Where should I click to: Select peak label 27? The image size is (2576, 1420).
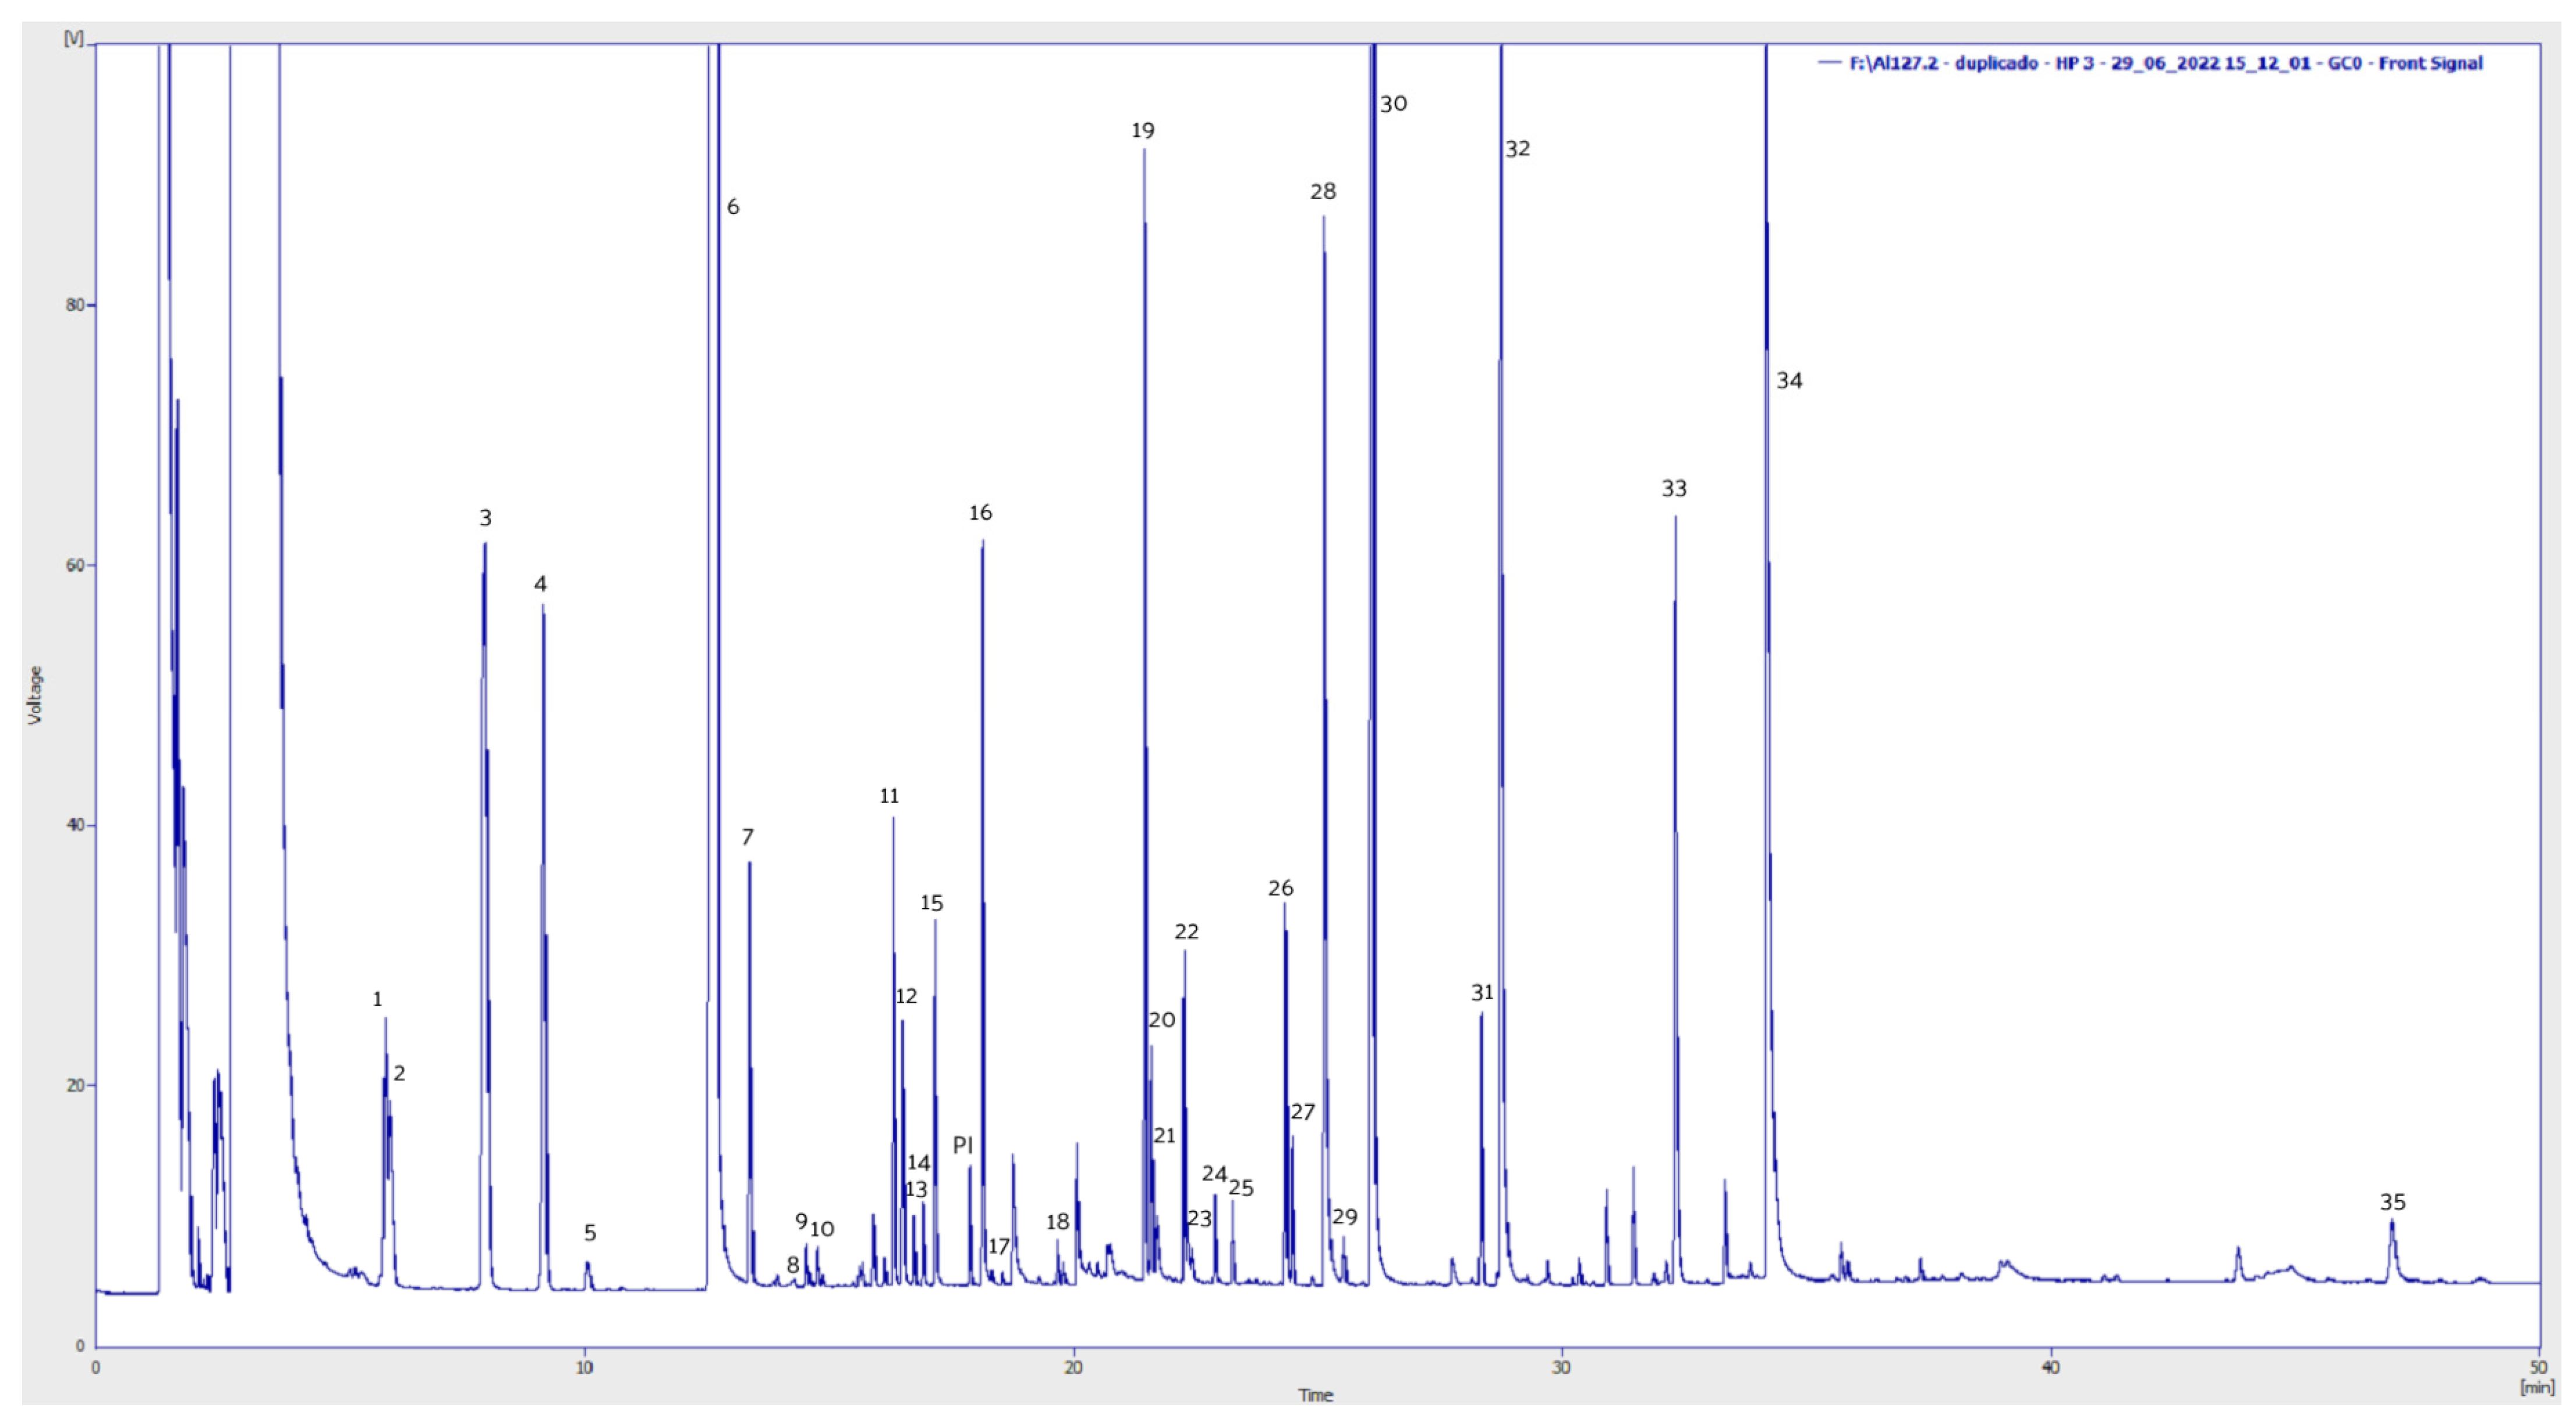coord(1302,1112)
